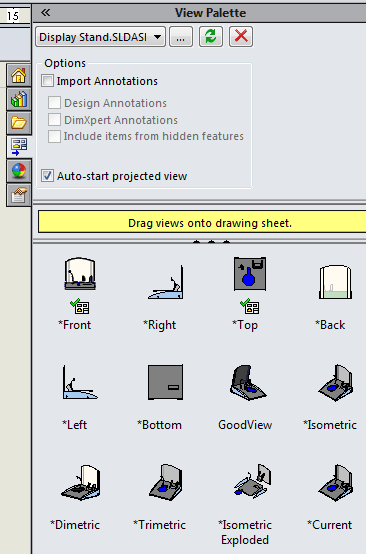Tick the Design Annotations checkbox

point(54,103)
